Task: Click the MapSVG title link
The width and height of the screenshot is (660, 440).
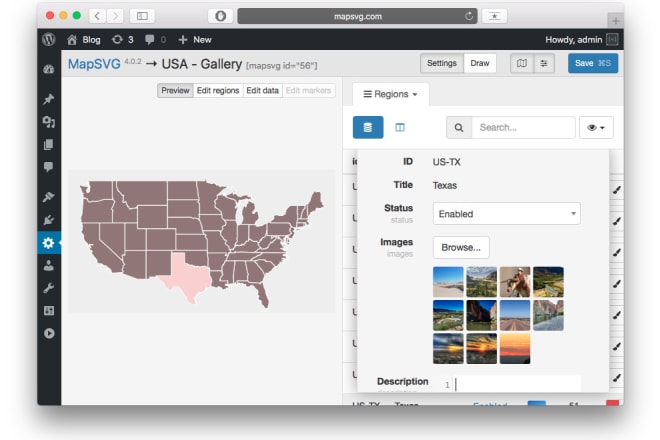Action: coord(94,64)
